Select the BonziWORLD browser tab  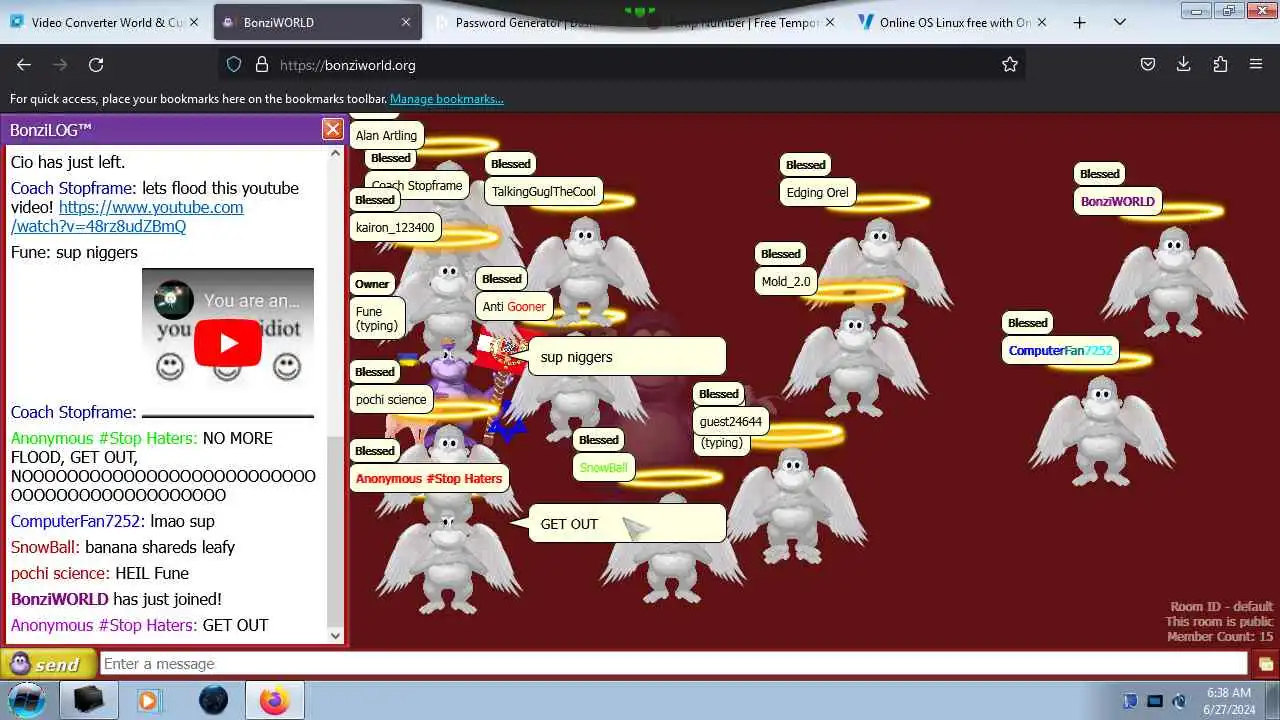tap(318, 22)
